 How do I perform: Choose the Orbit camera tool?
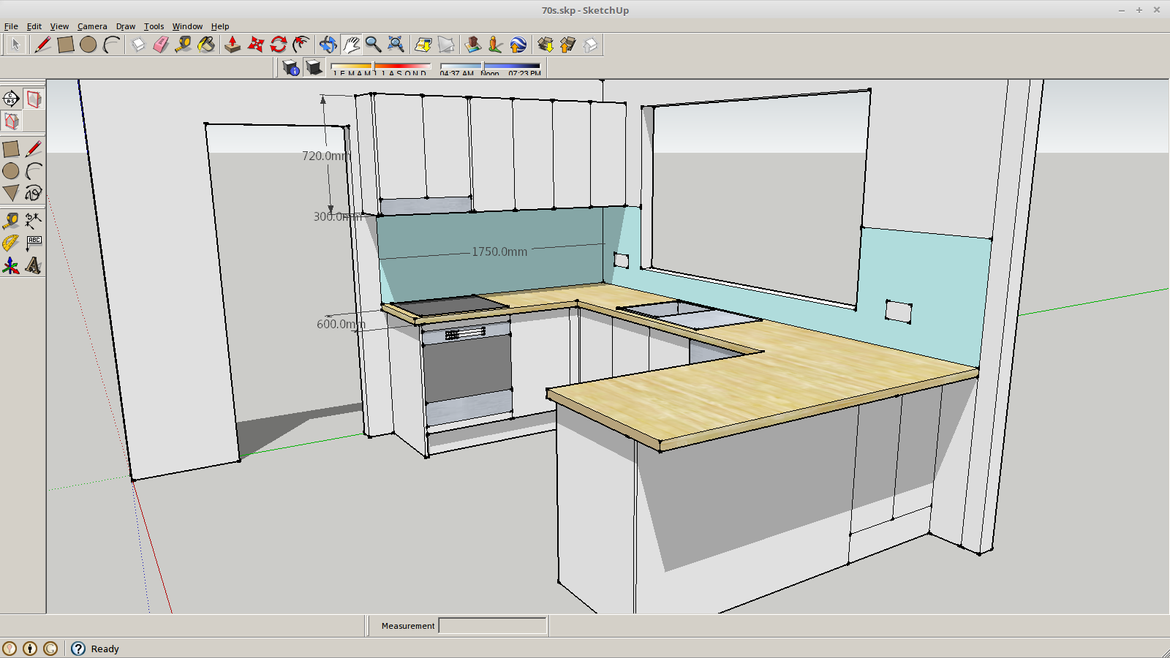[x=327, y=44]
